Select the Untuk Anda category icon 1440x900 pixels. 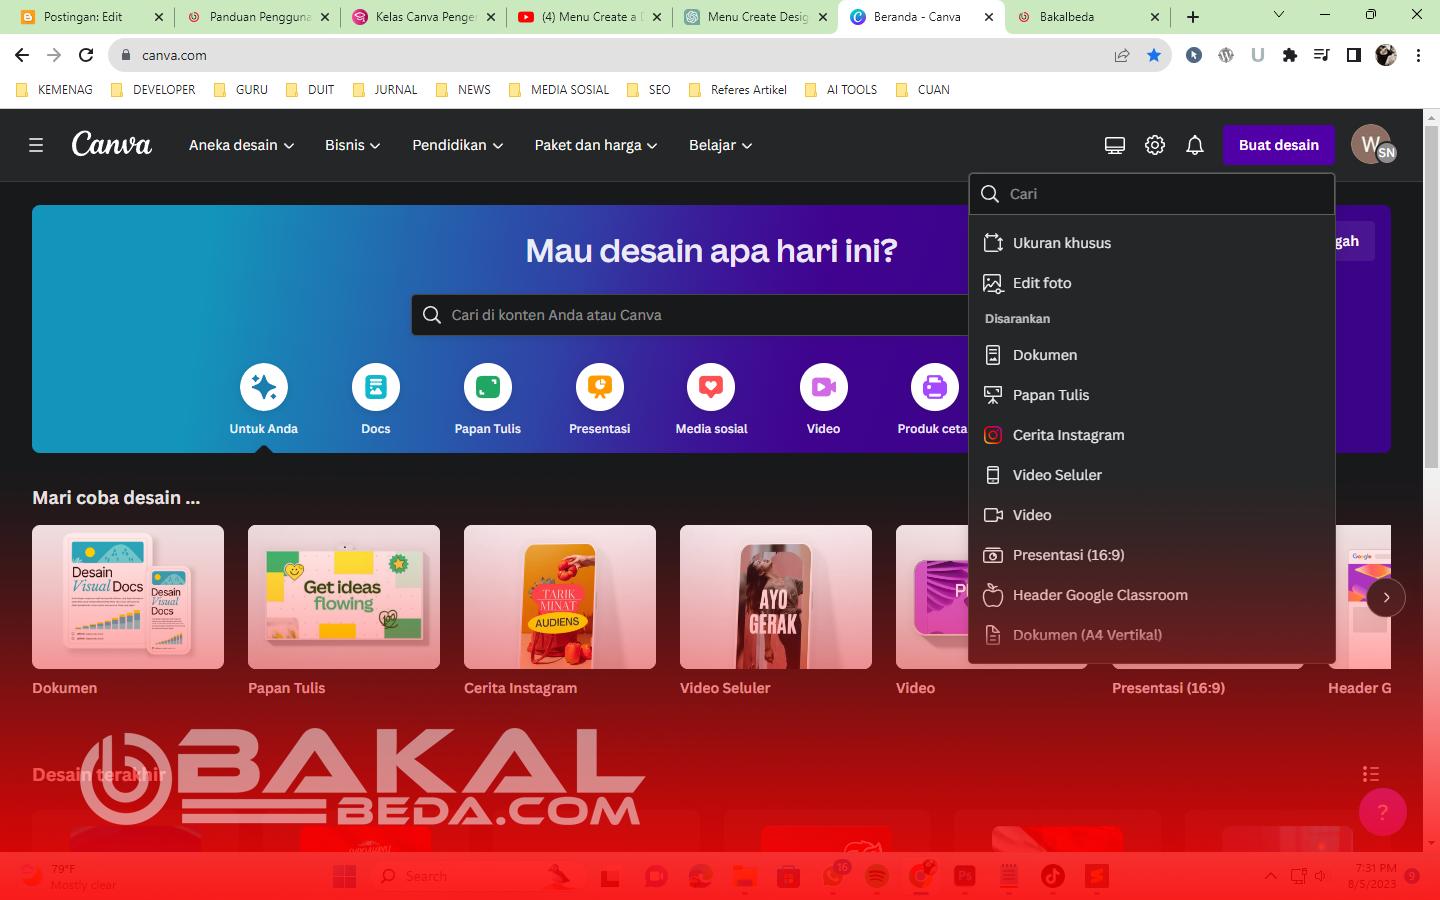264,387
